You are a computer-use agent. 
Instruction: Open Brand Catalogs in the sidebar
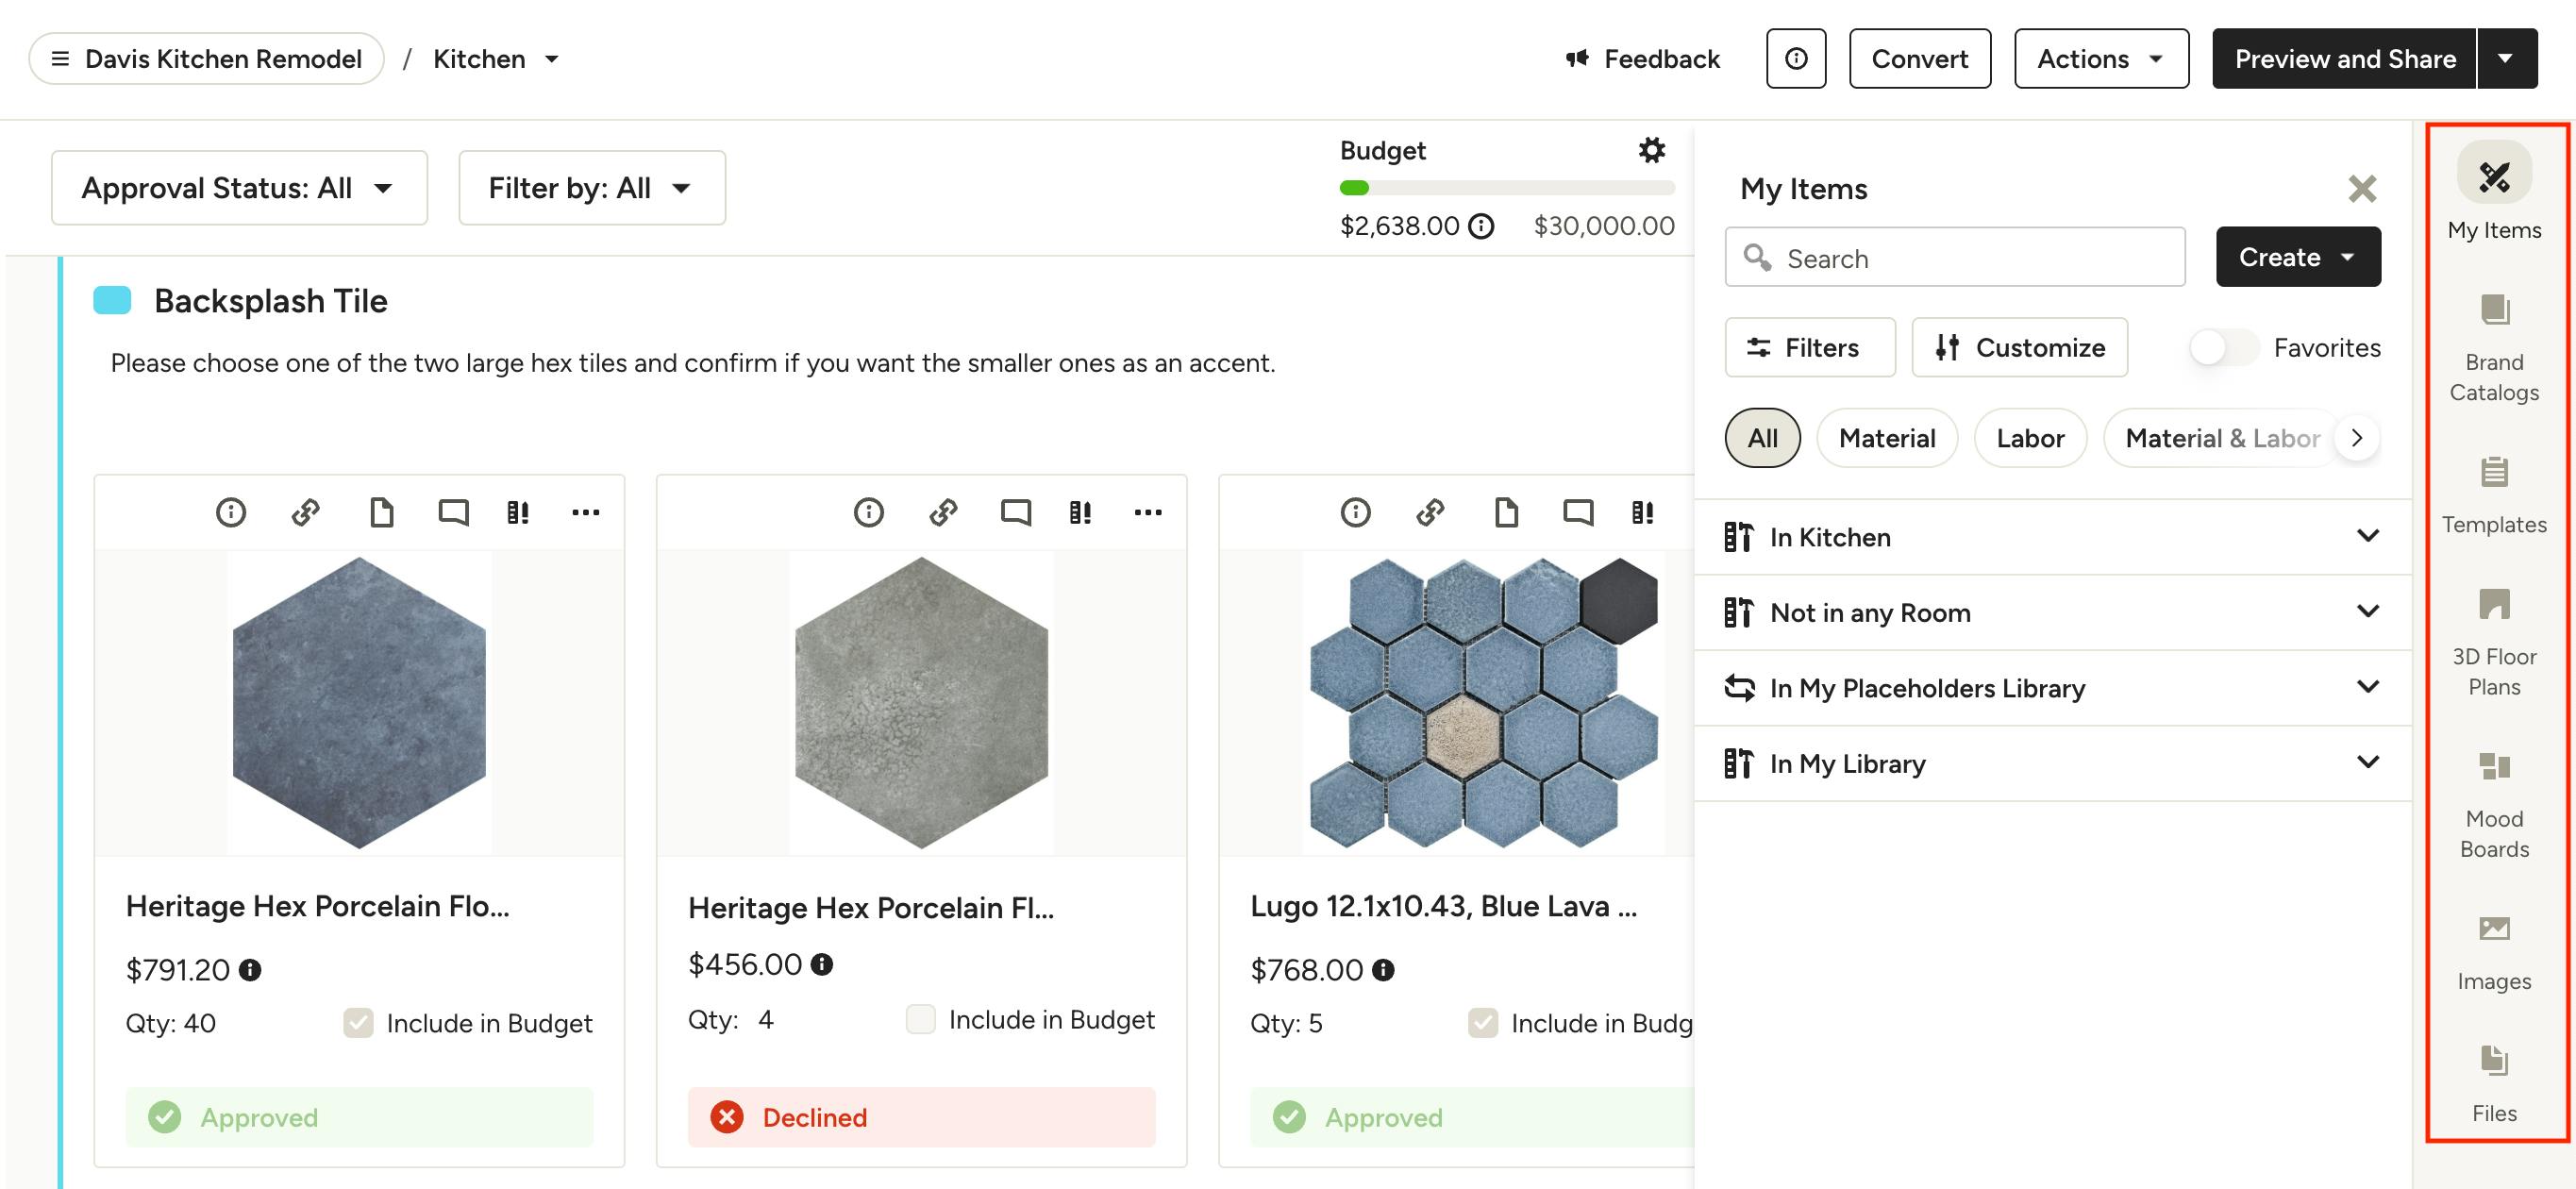(2493, 347)
